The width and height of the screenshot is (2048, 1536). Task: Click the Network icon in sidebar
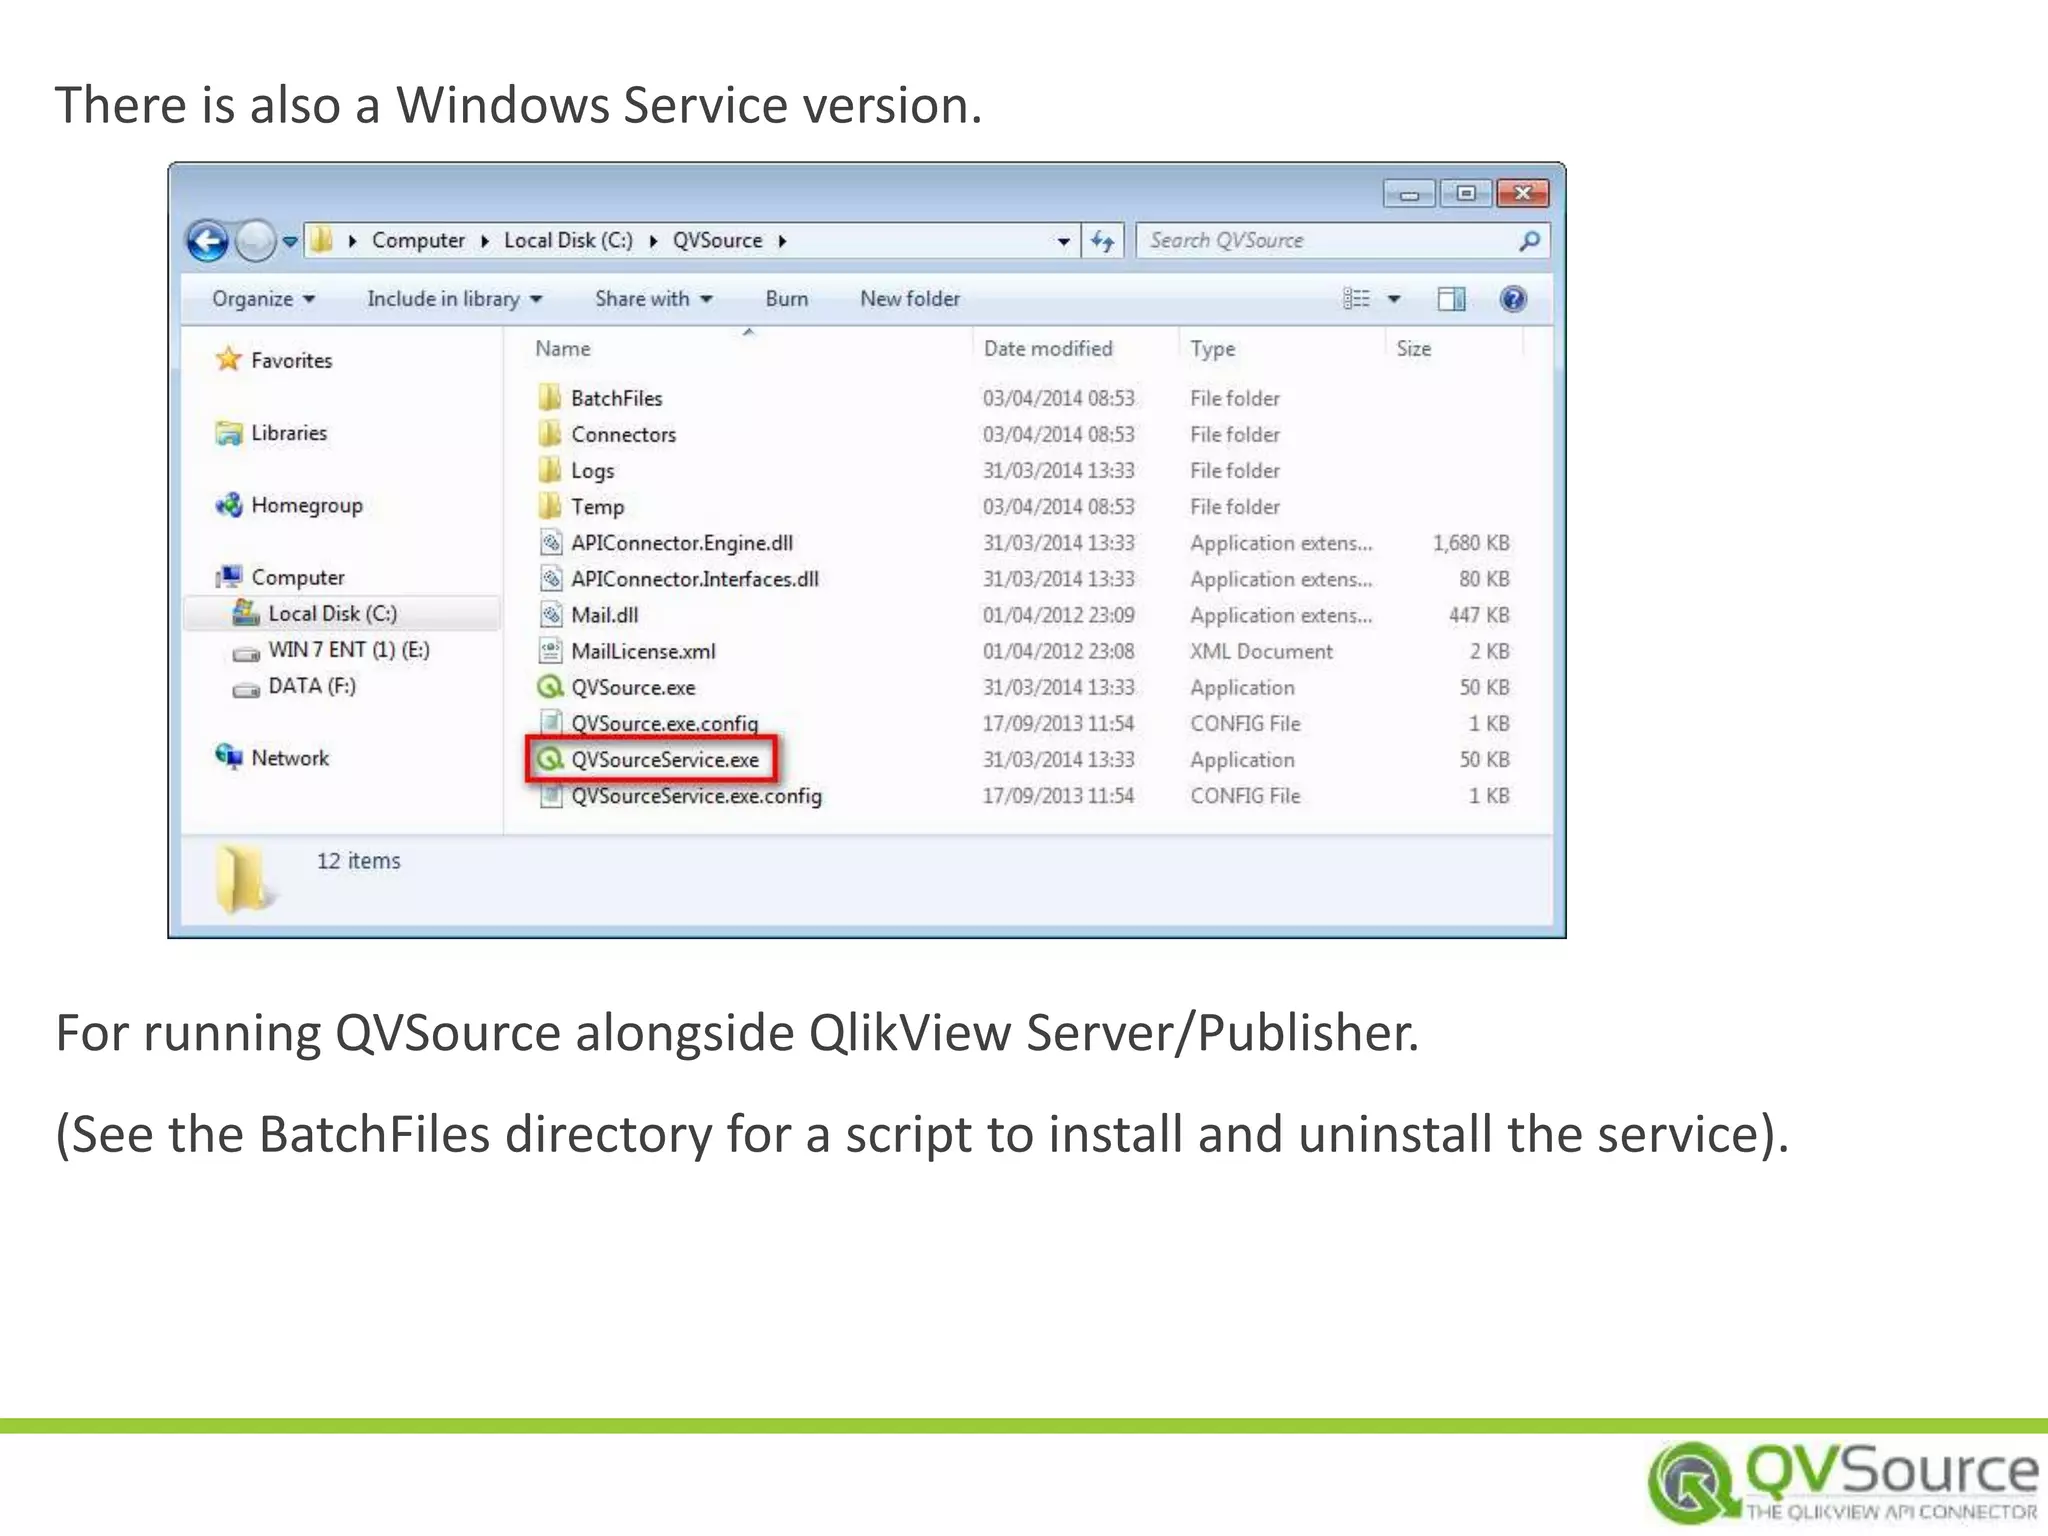coord(229,757)
